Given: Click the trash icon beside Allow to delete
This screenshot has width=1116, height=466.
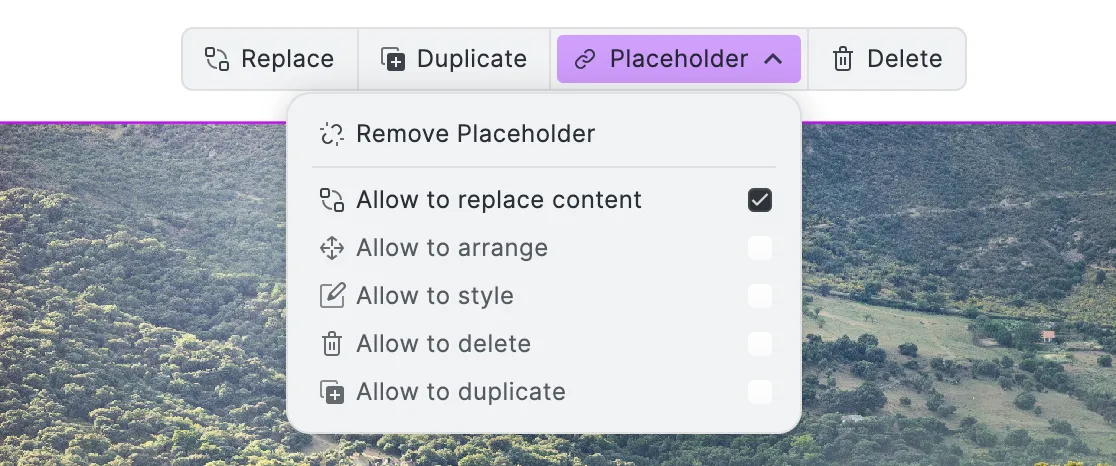Looking at the screenshot, I should tap(332, 344).
